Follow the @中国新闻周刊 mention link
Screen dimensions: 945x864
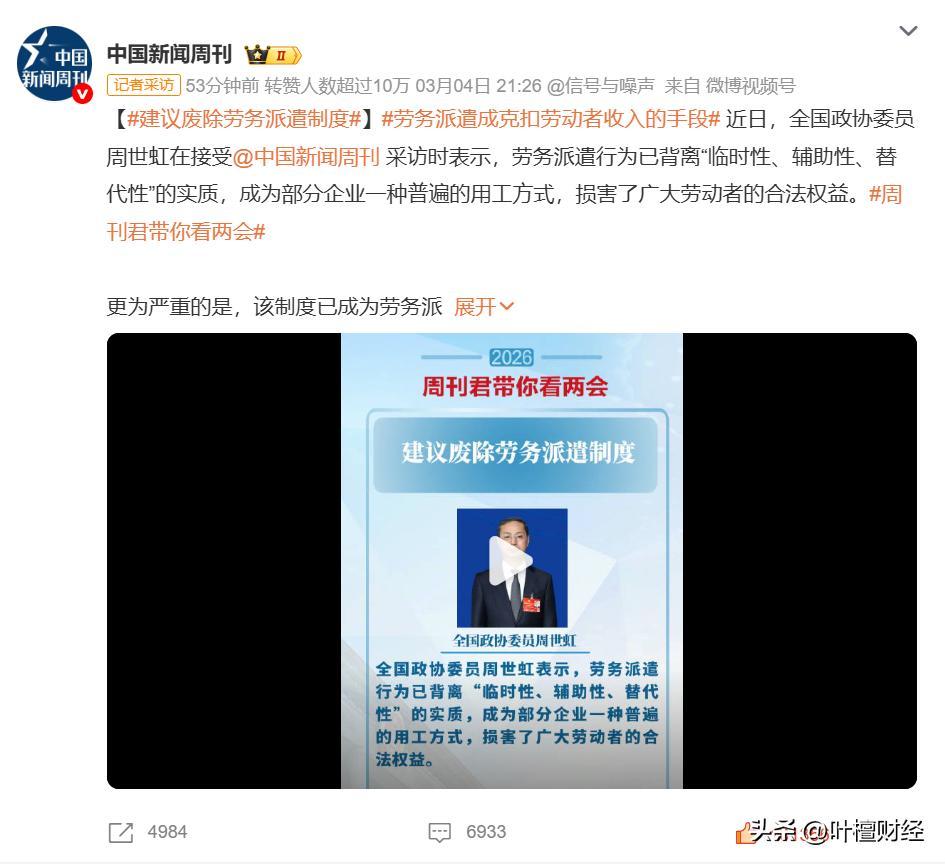(306, 157)
